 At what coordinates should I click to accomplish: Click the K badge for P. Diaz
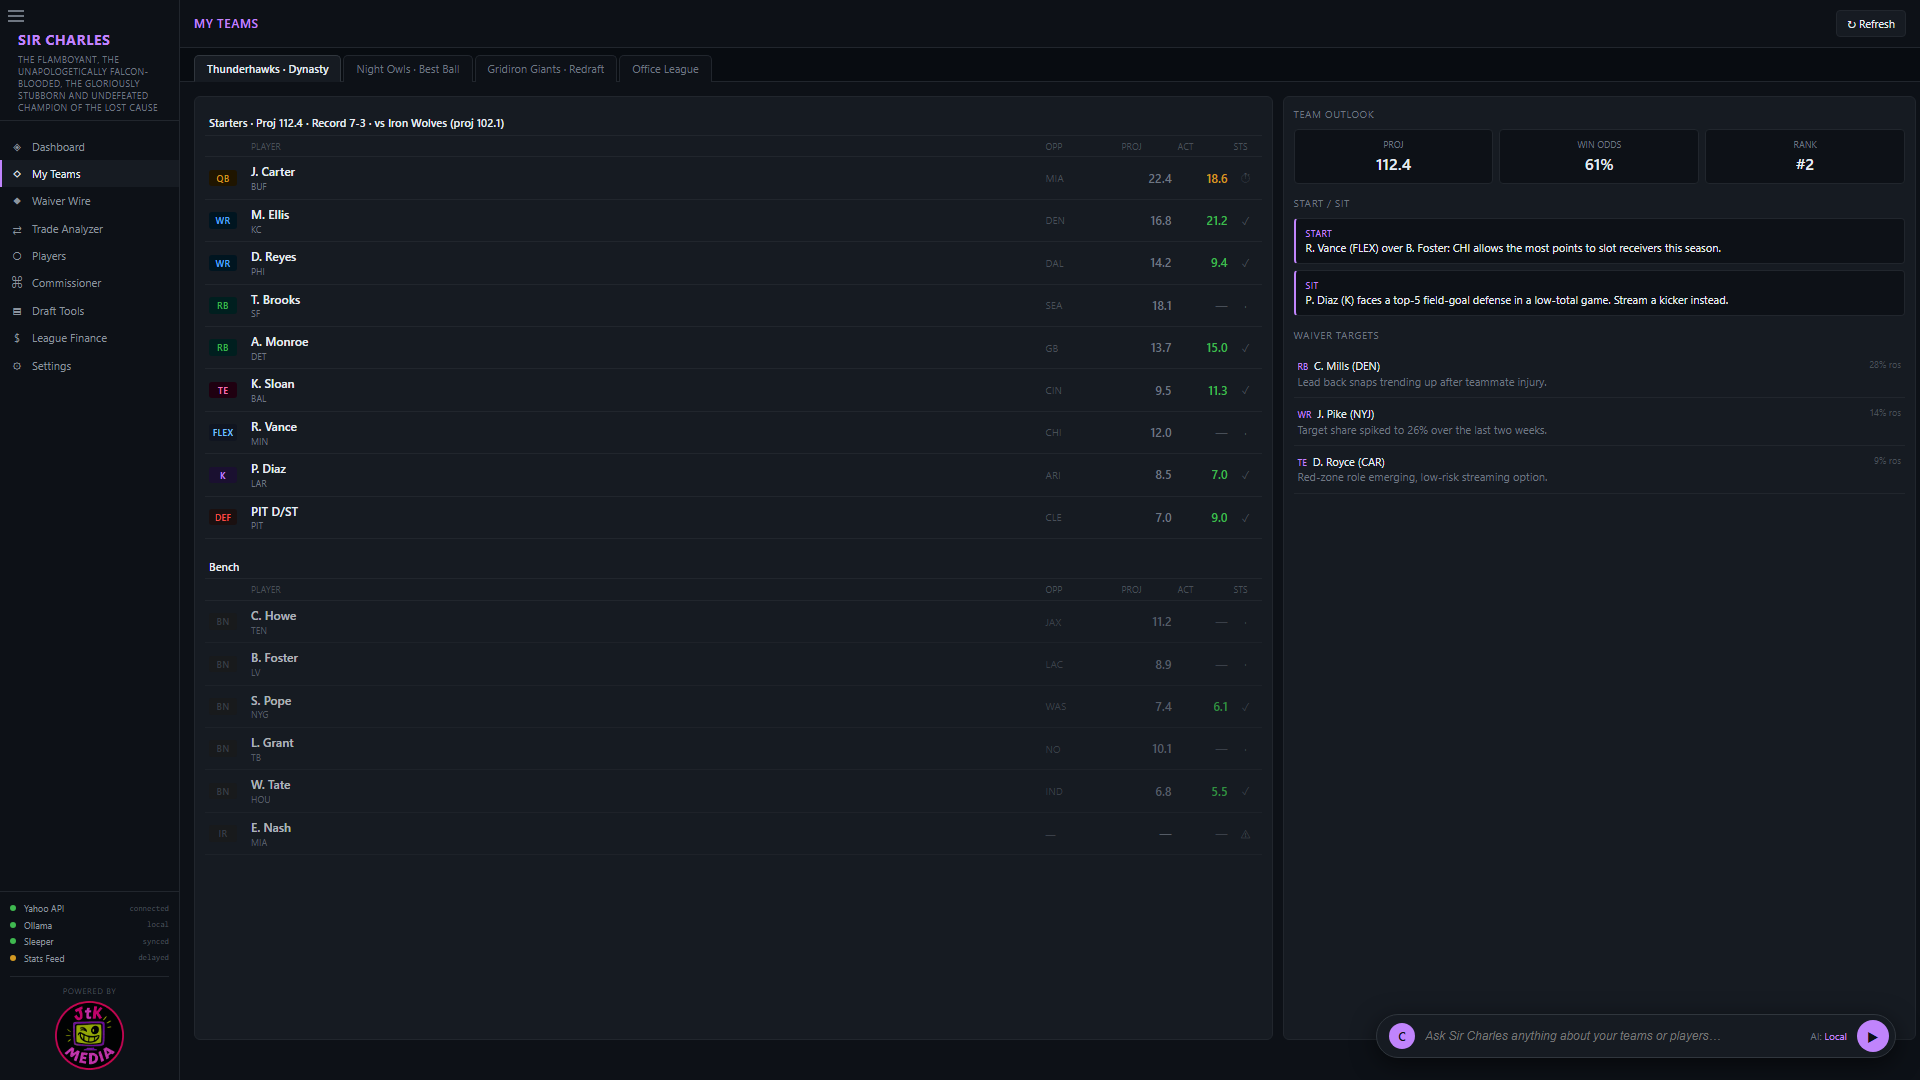(223, 476)
